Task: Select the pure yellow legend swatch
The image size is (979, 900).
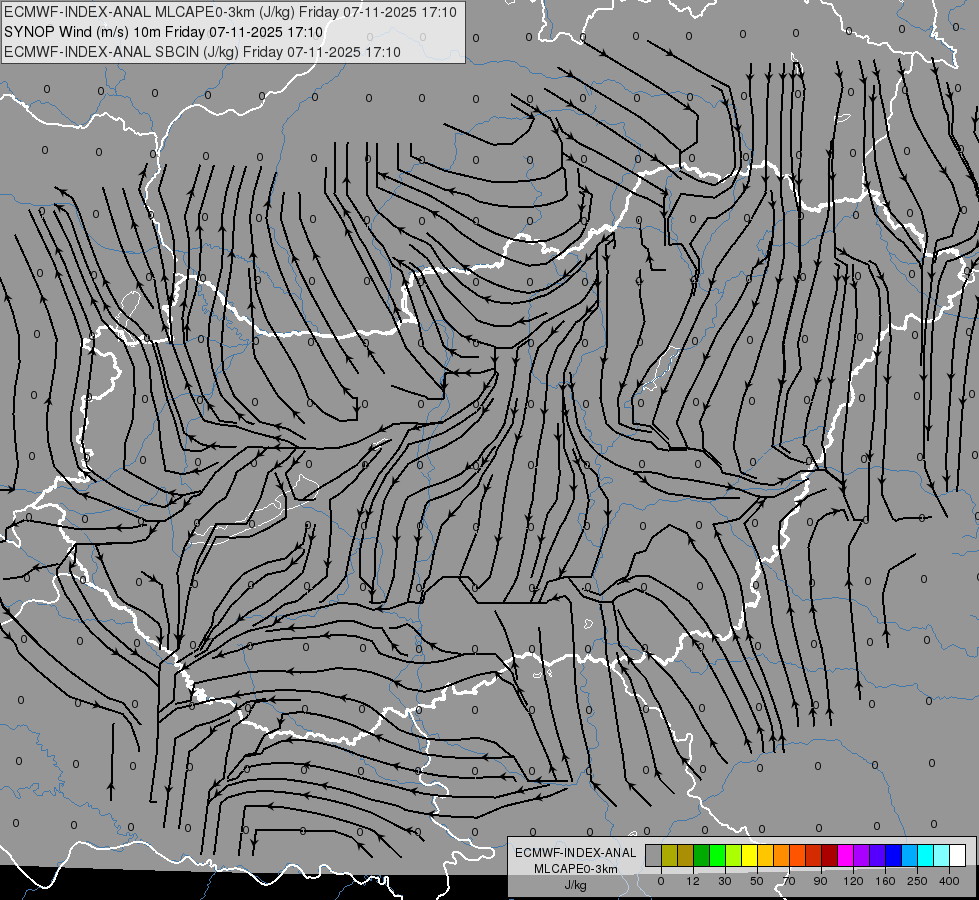Action: [750, 855]
